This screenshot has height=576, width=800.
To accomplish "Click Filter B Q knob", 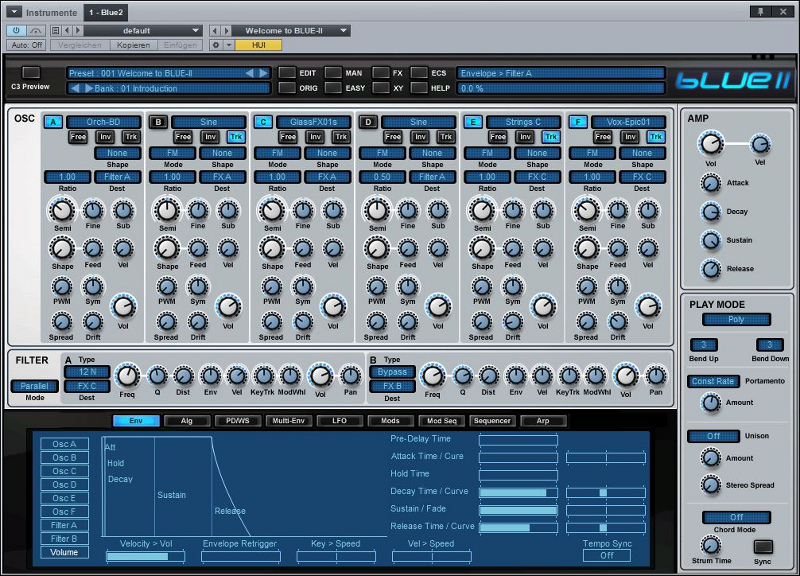I will [x=462, y=377].
